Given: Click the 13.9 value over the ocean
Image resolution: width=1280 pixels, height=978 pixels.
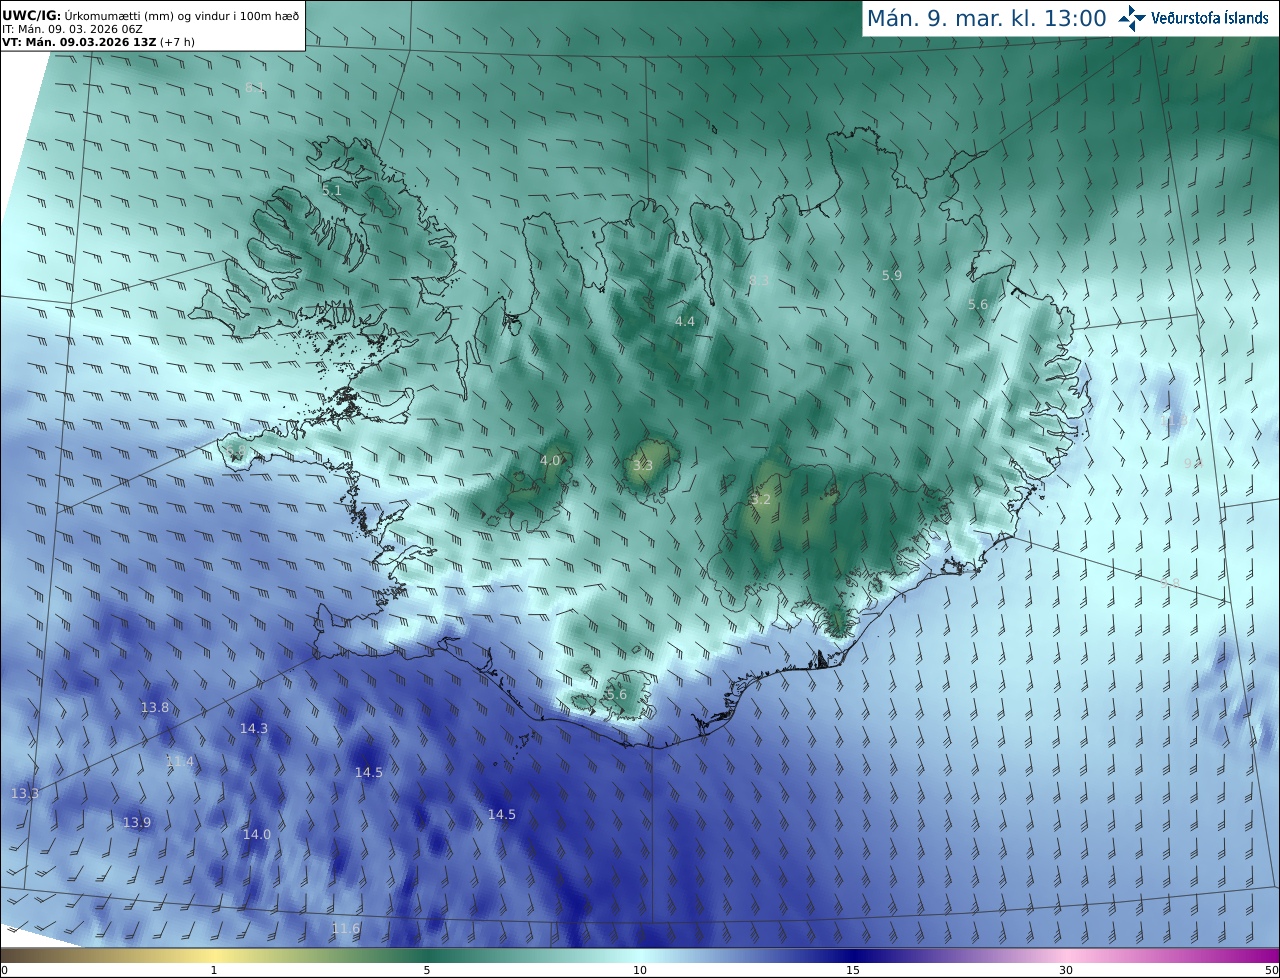Looking at the screenshot, I should pyautogui.click(x=137, y=823).
